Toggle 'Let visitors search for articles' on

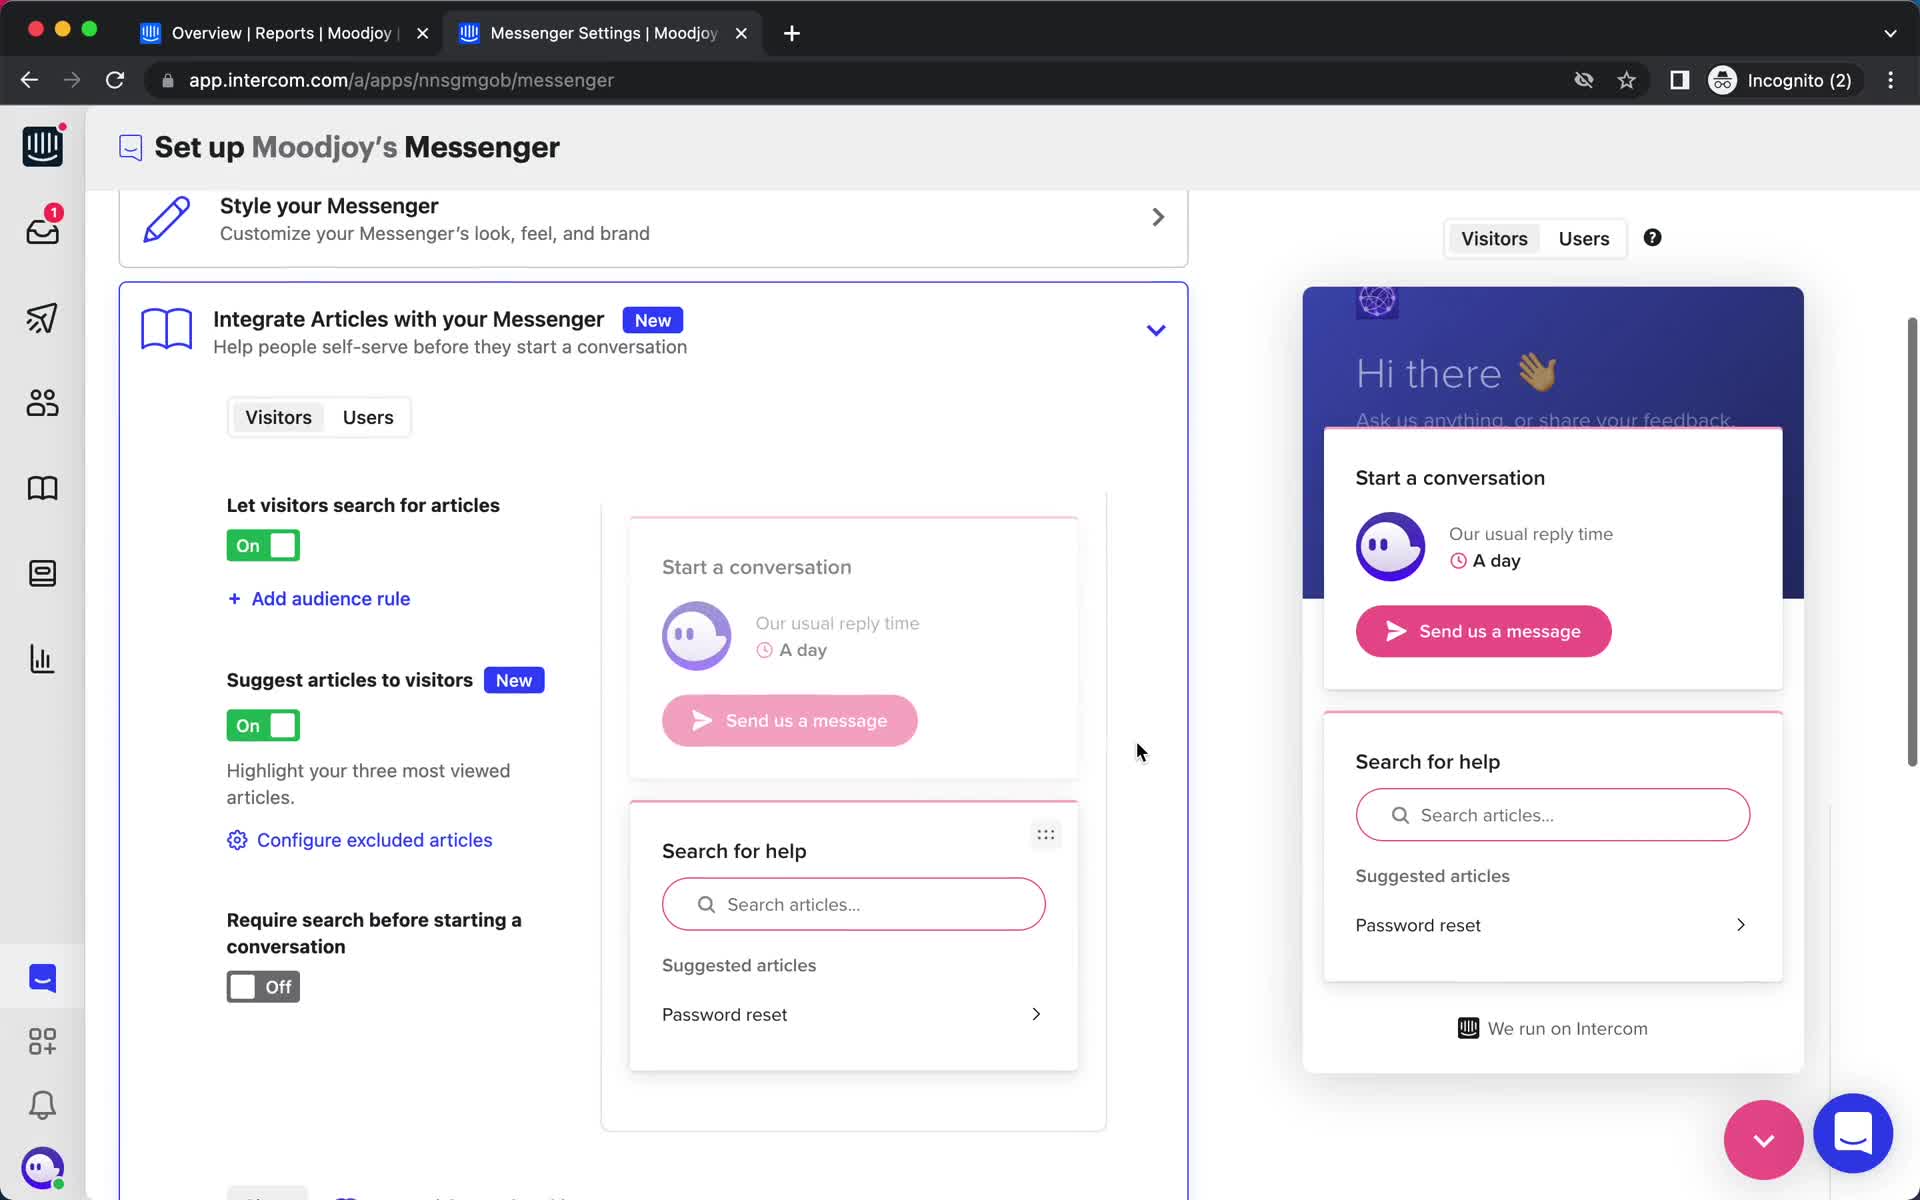263,545
